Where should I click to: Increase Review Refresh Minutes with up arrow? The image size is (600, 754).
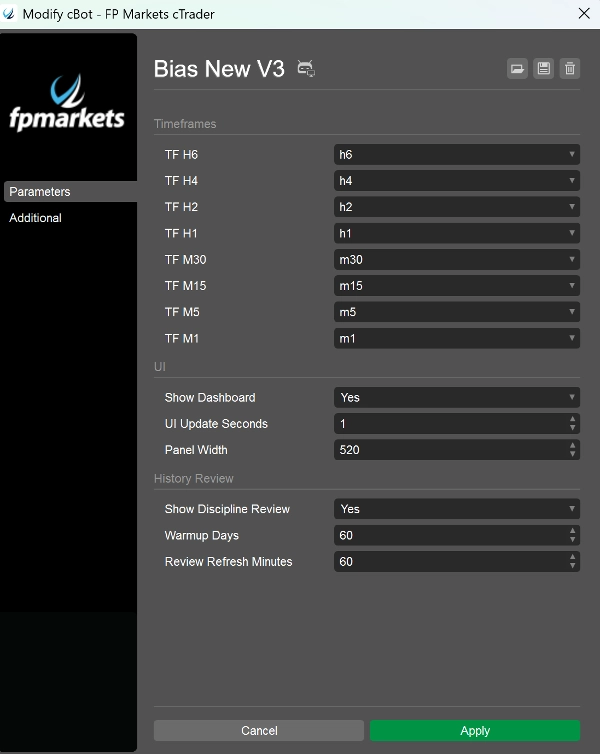(x=572, y=557)
